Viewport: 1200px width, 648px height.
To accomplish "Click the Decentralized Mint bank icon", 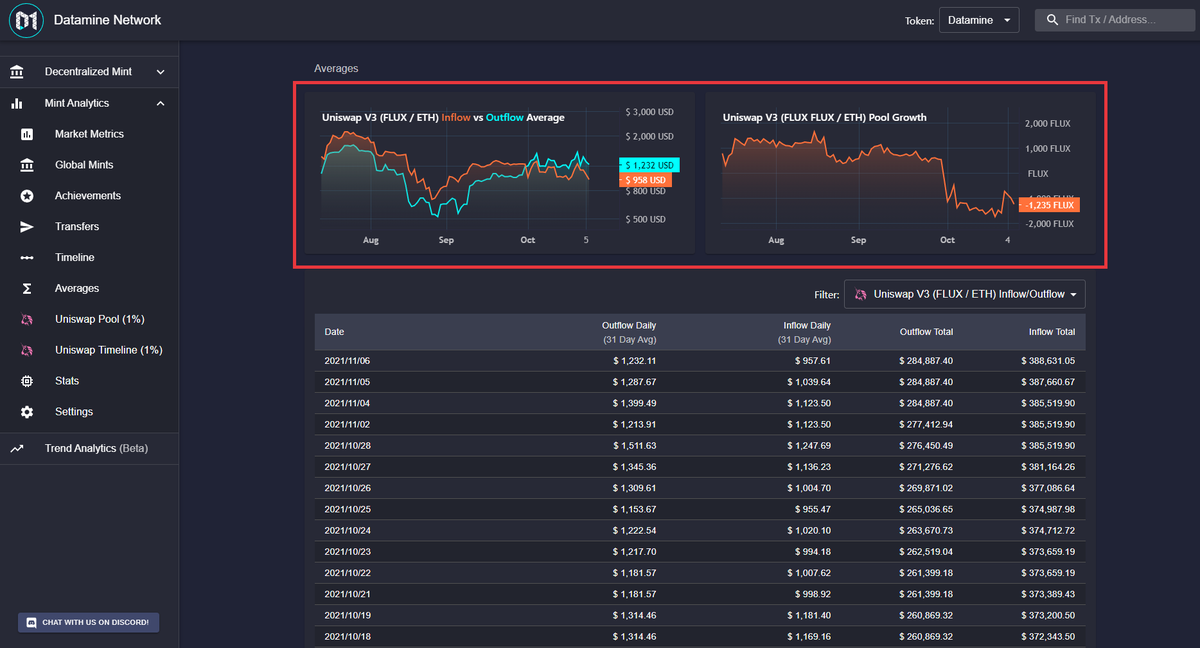I will 17,72.
